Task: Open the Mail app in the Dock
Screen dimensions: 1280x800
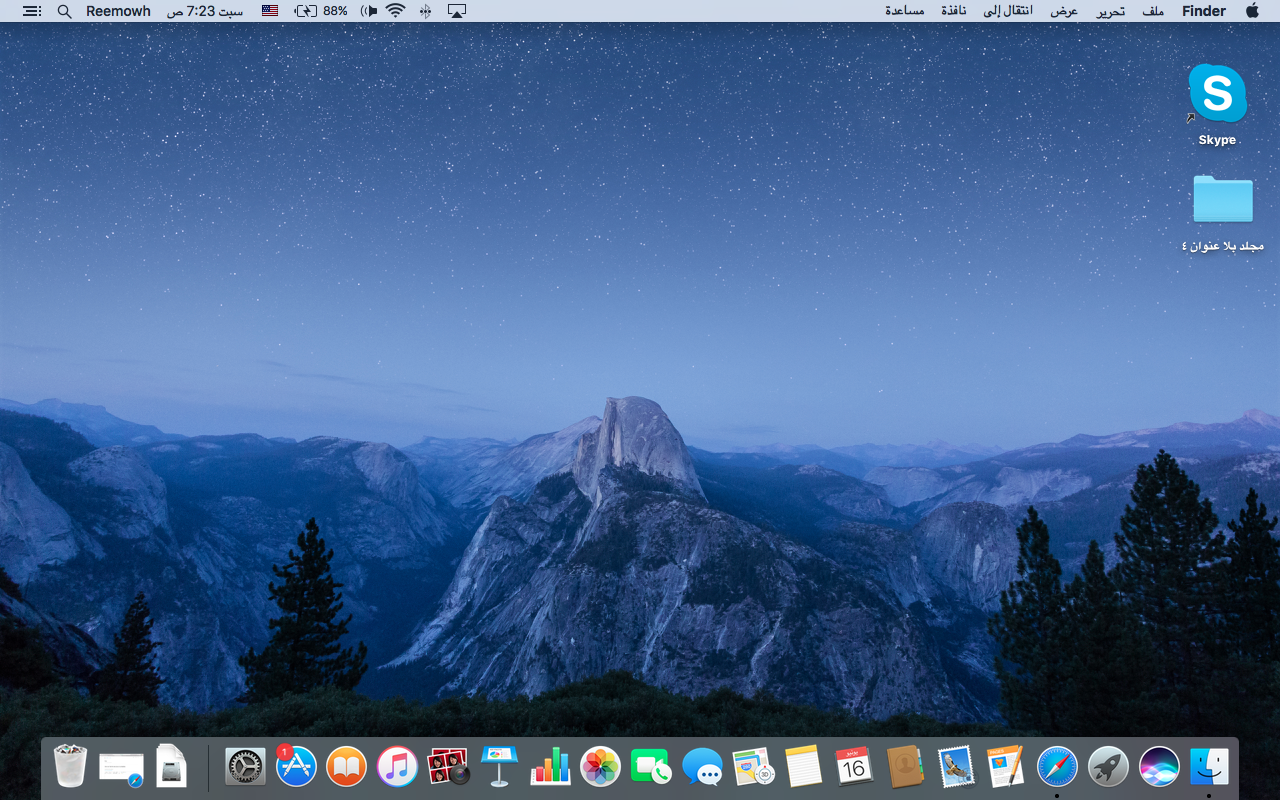Action: [x=956, y=767]
